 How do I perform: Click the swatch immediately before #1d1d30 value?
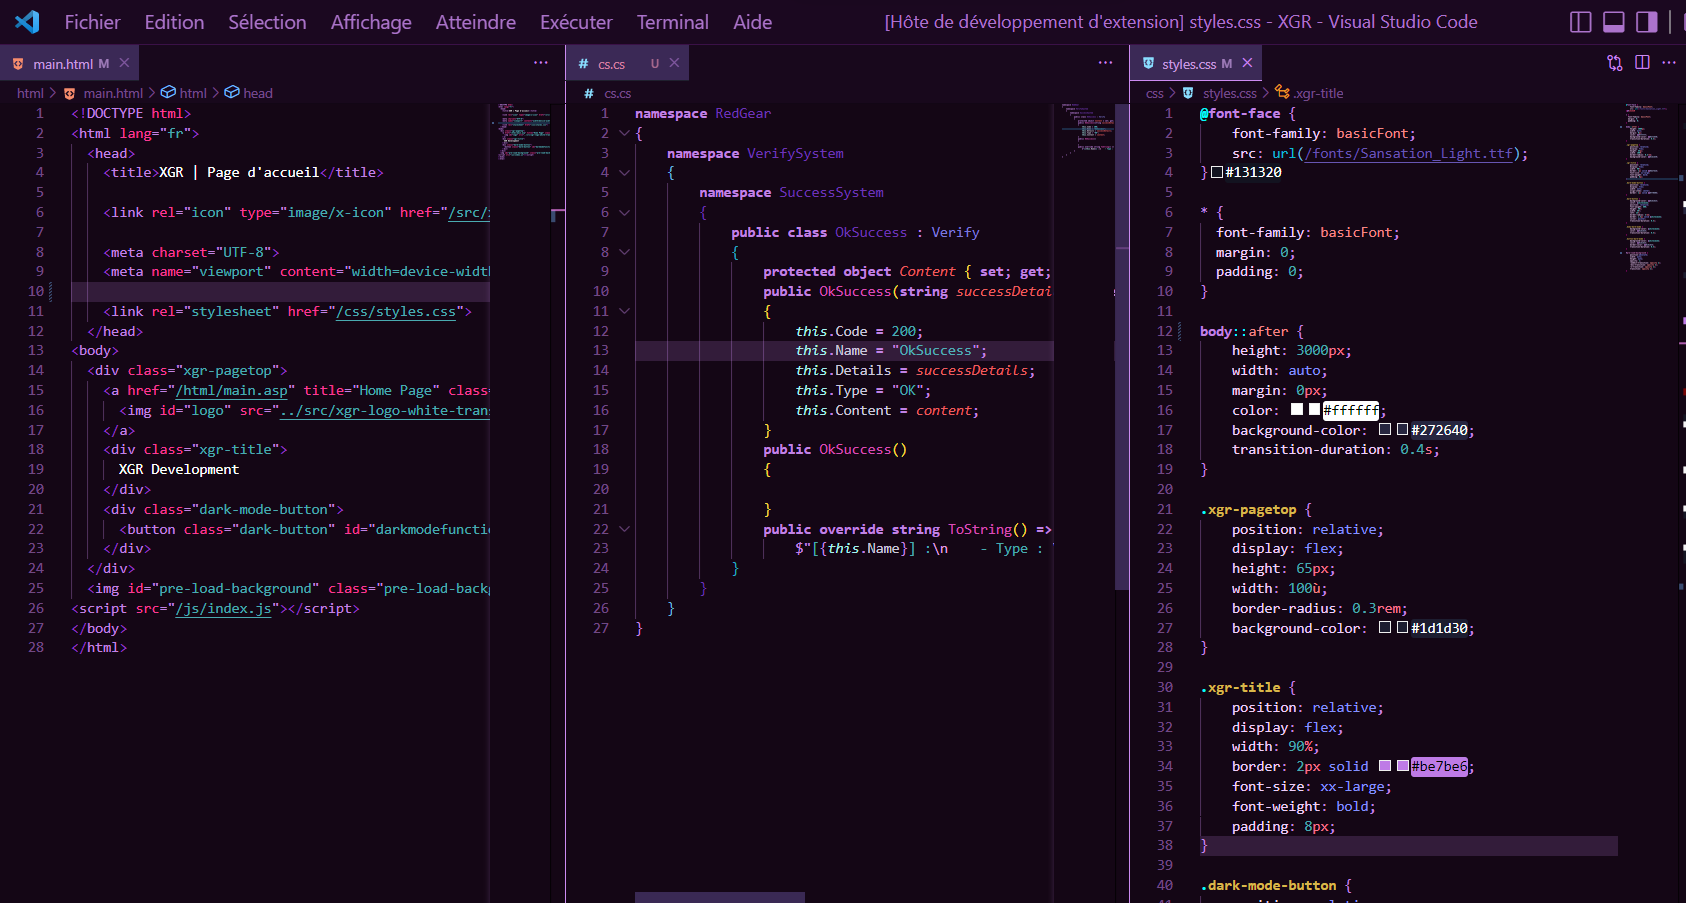tap(1403, 628)
